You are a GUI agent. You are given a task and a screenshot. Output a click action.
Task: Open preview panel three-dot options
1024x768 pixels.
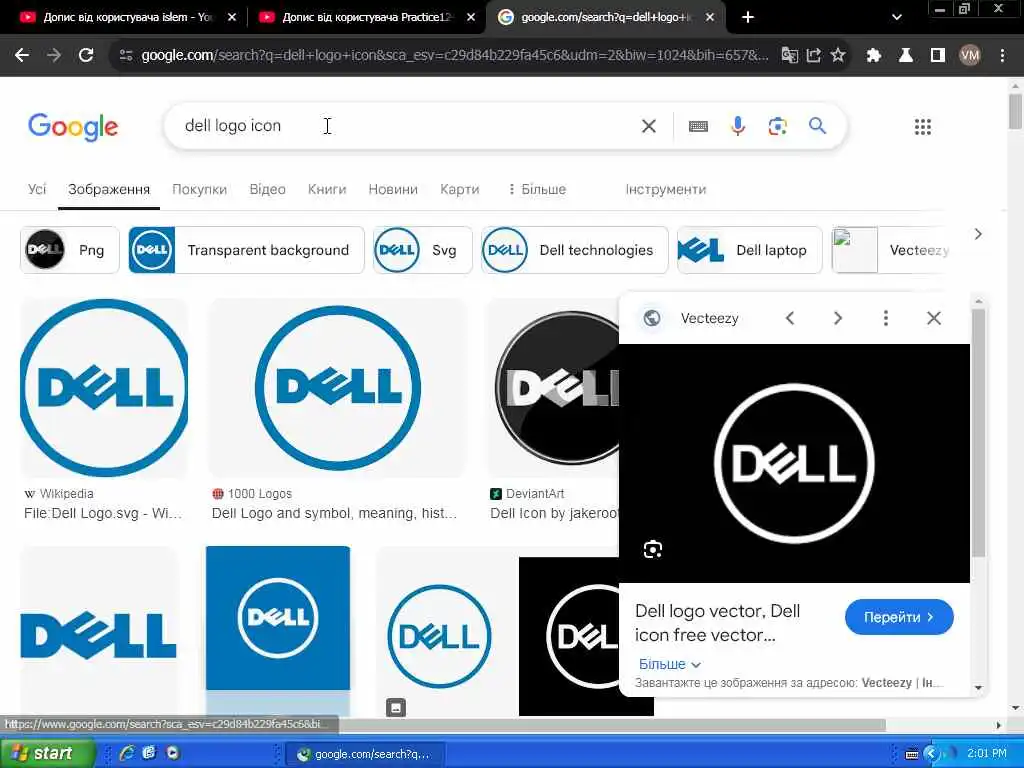pos(886,318)
